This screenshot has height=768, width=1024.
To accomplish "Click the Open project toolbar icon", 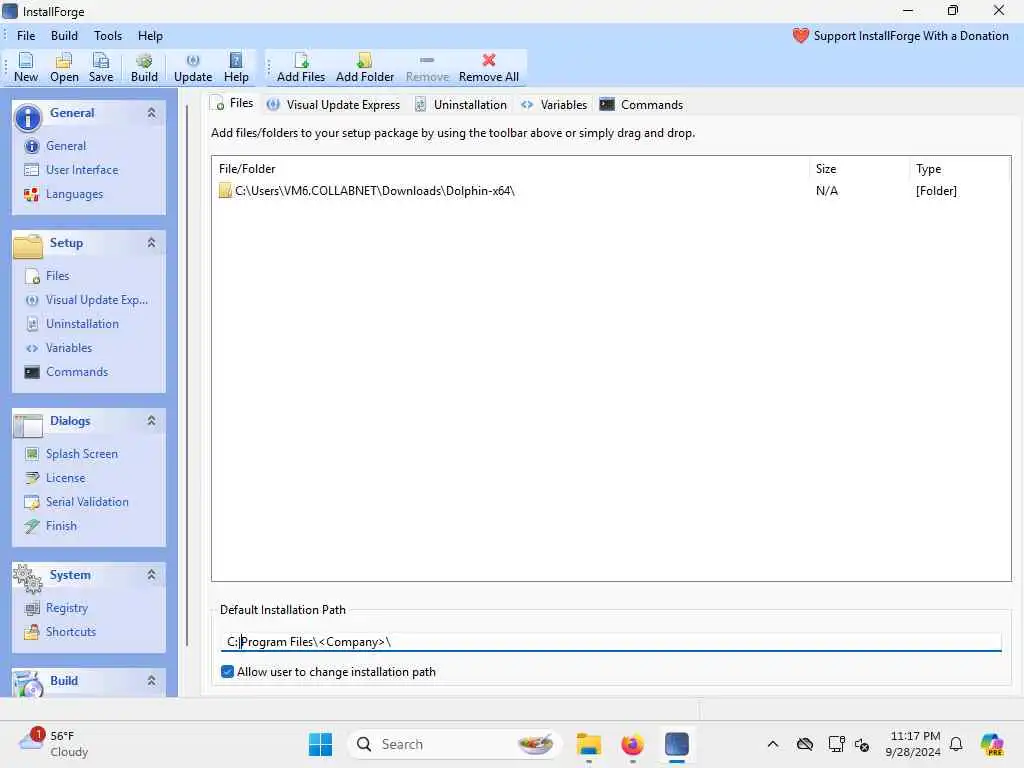I will [x=64, y=67].
